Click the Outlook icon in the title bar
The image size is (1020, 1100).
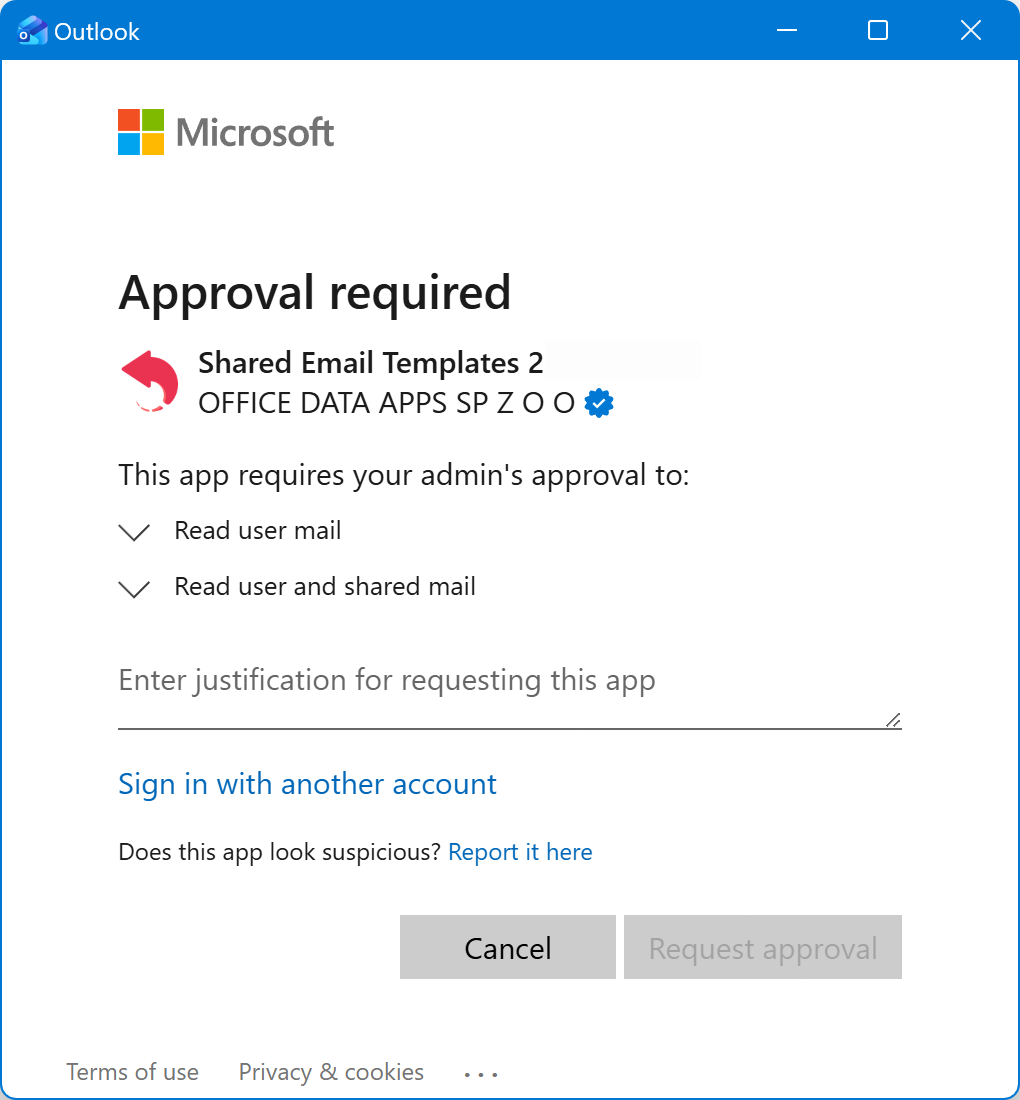[33, 30]
